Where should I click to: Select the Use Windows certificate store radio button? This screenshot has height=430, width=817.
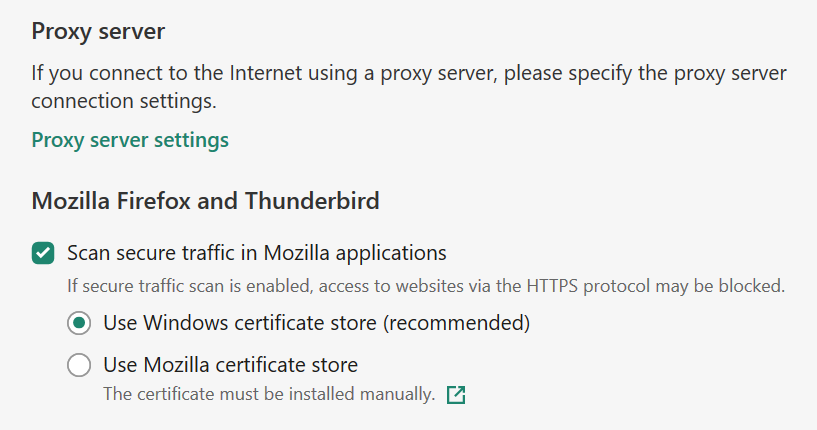tap(79, 324)
